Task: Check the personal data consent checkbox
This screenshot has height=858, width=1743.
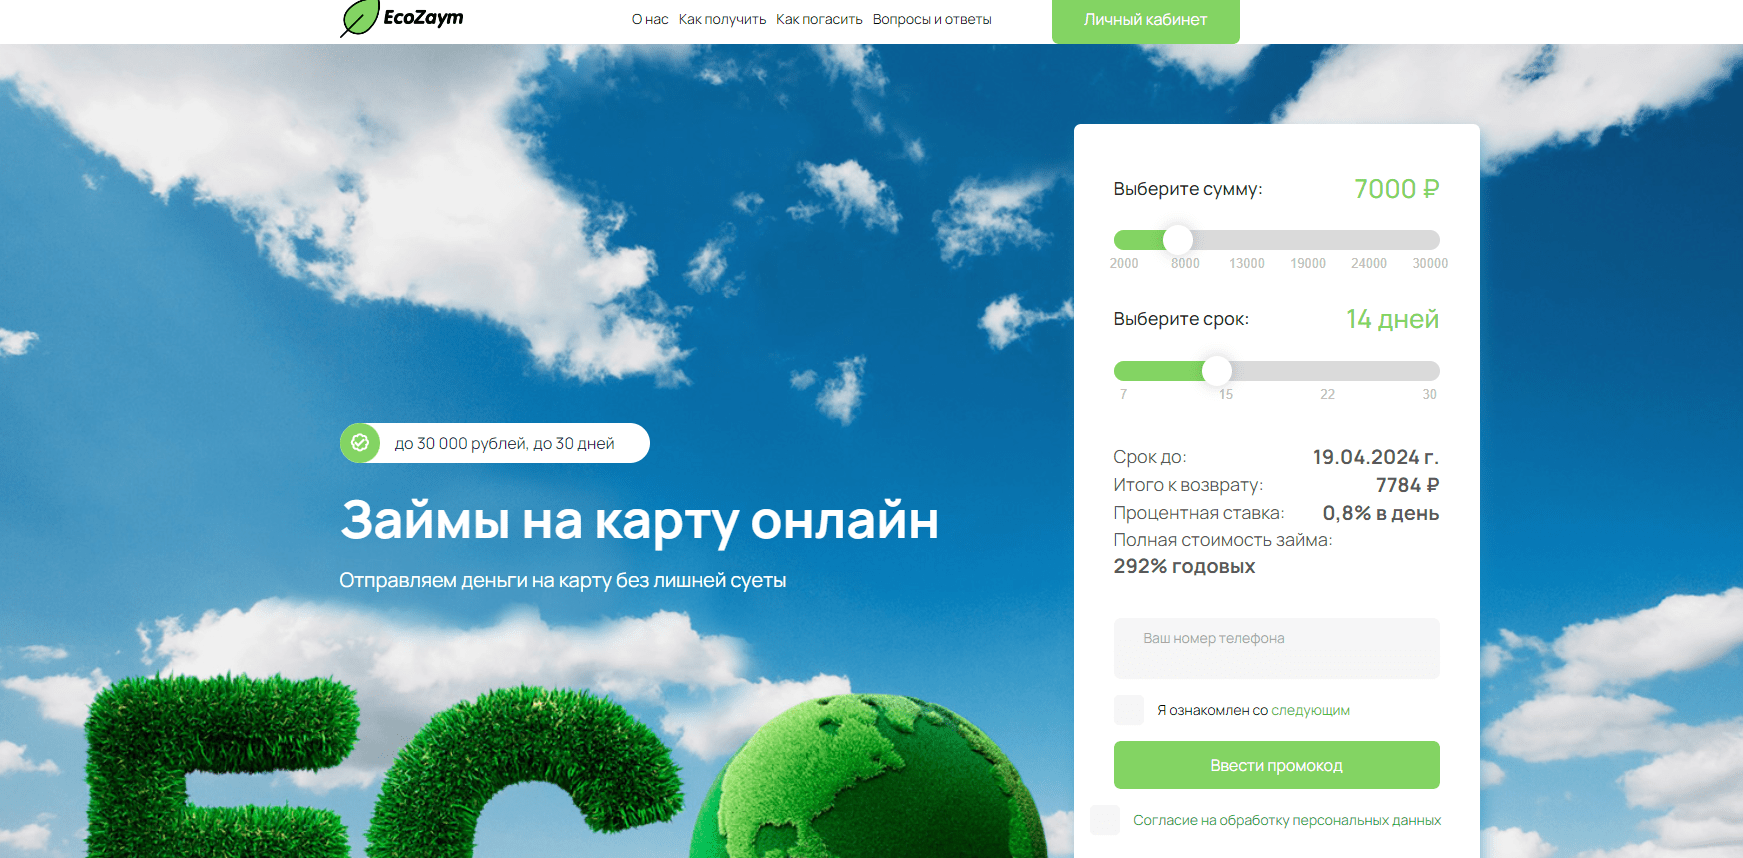Action: 1105,820
